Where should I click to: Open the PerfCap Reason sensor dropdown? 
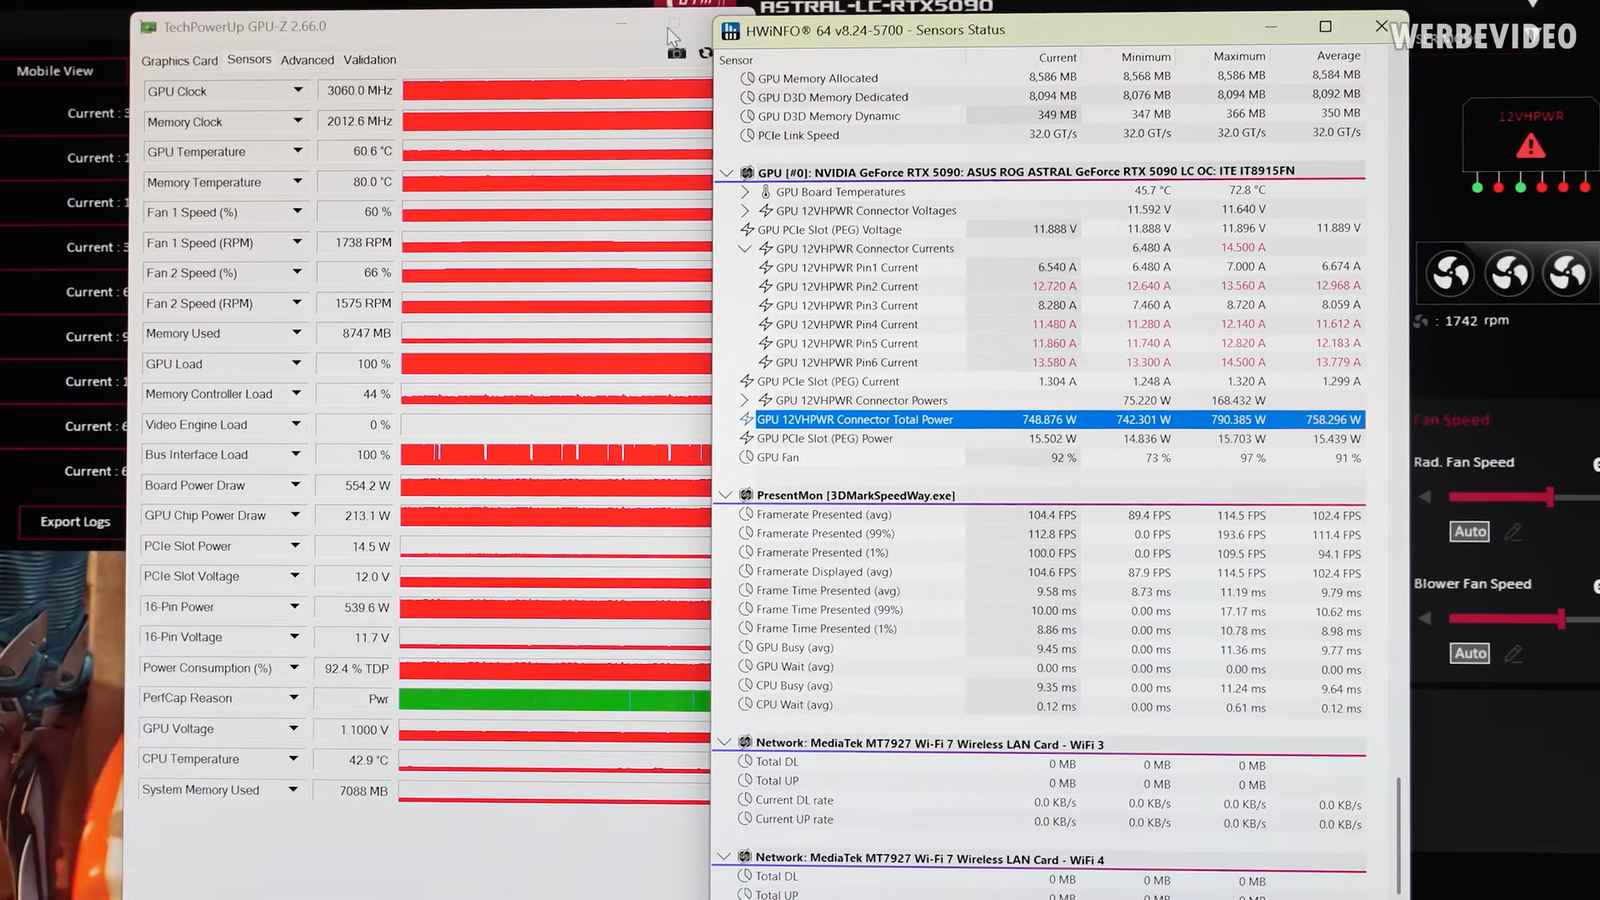pos(294,698)
